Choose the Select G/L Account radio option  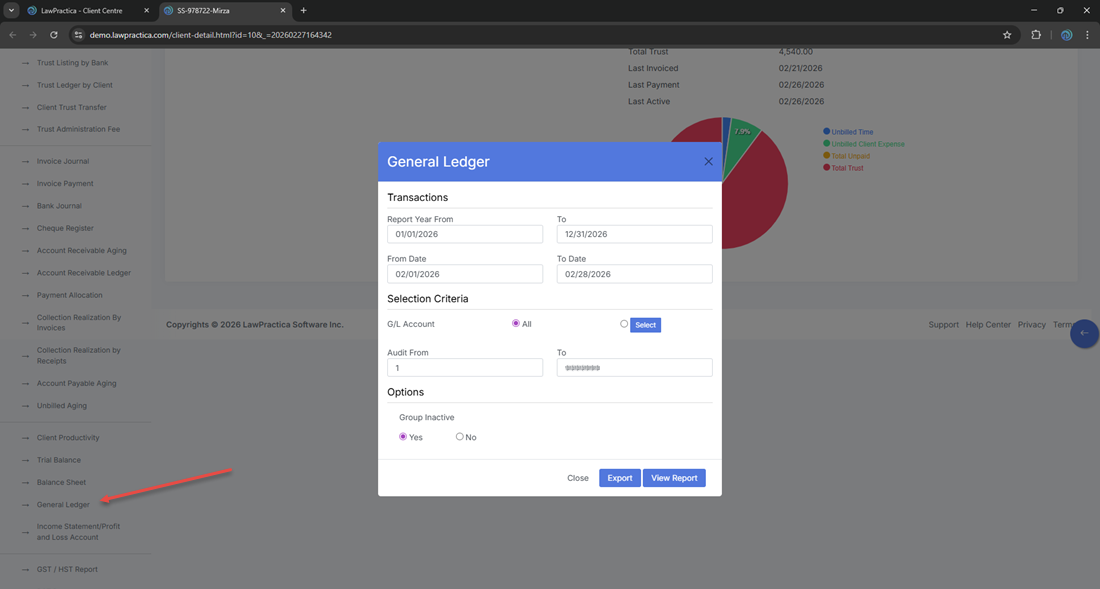pos(624,324)
